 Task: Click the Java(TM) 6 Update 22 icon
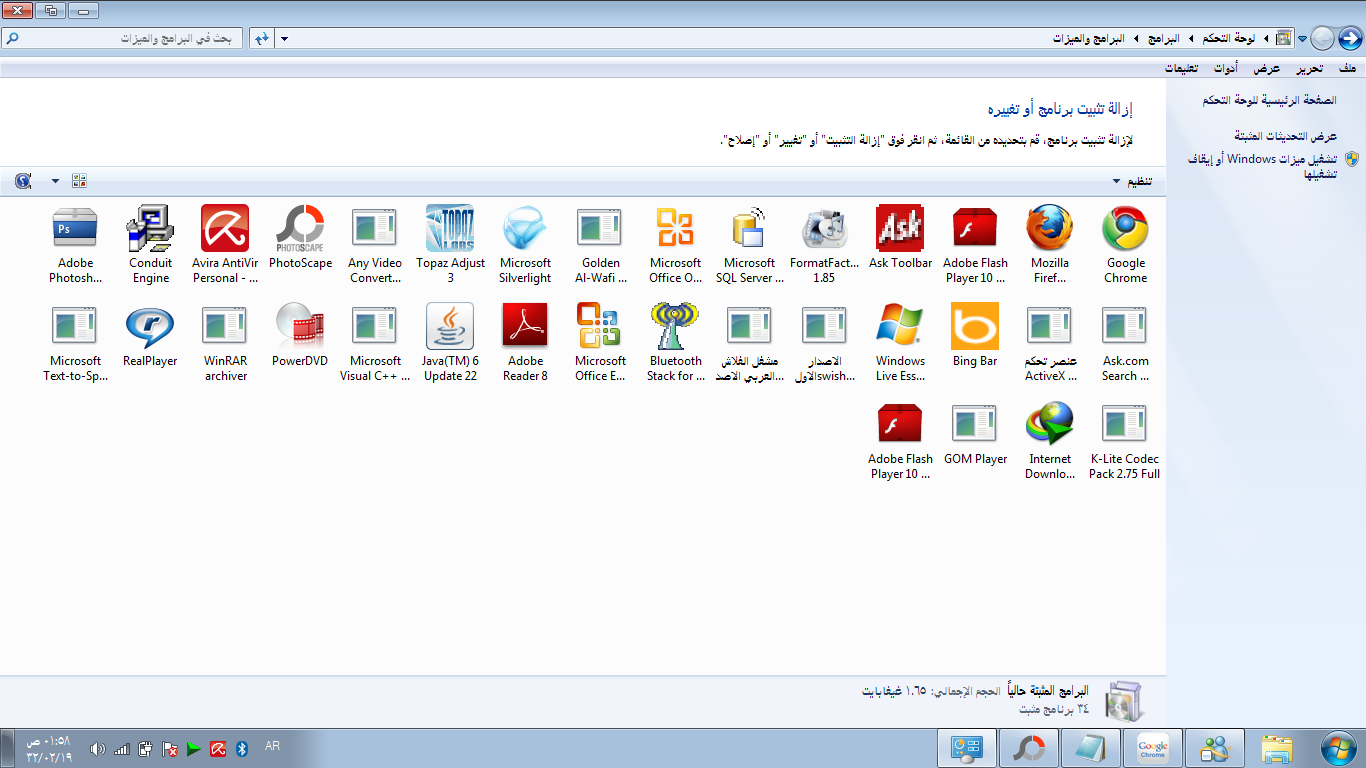click(x=450, y=327)
